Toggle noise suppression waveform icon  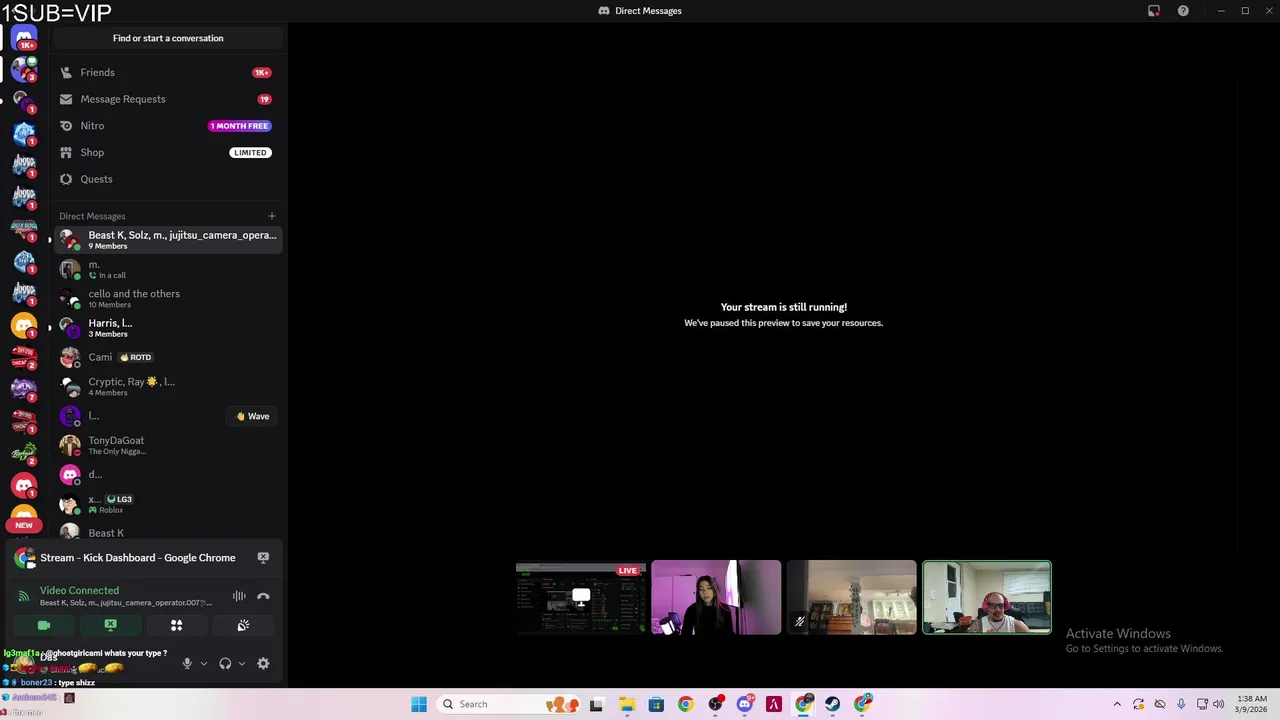(239, 596)
